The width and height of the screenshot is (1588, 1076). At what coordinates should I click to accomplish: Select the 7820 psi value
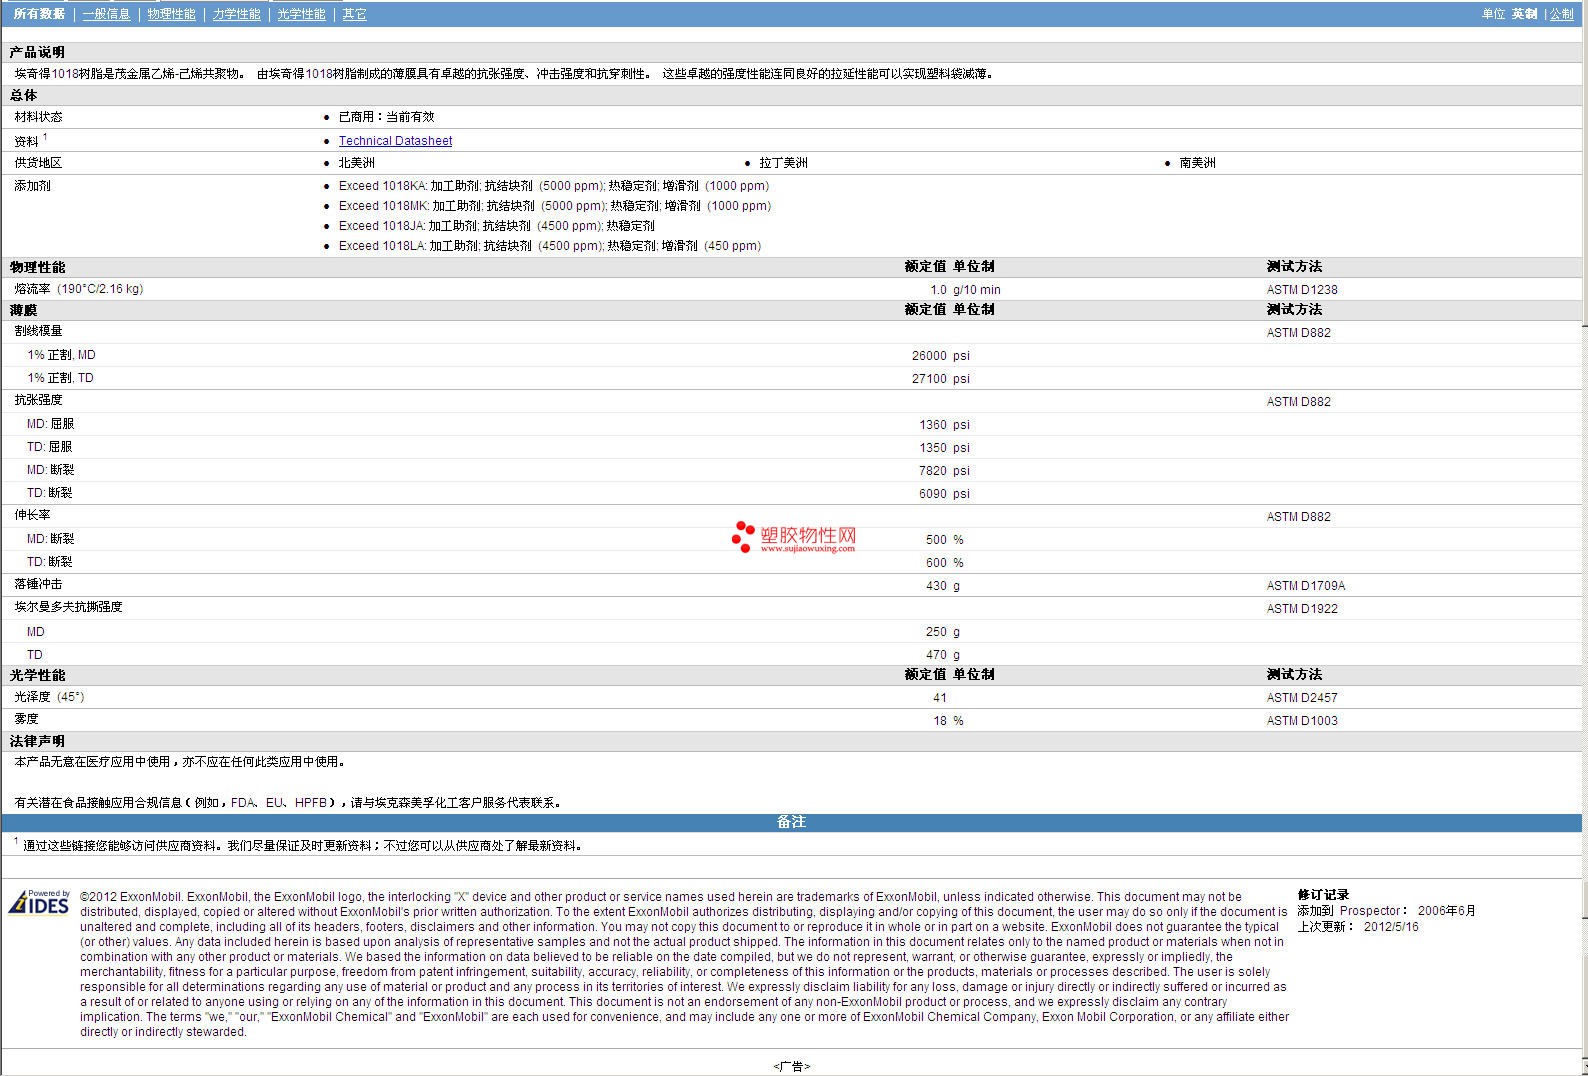pos(944,471)
